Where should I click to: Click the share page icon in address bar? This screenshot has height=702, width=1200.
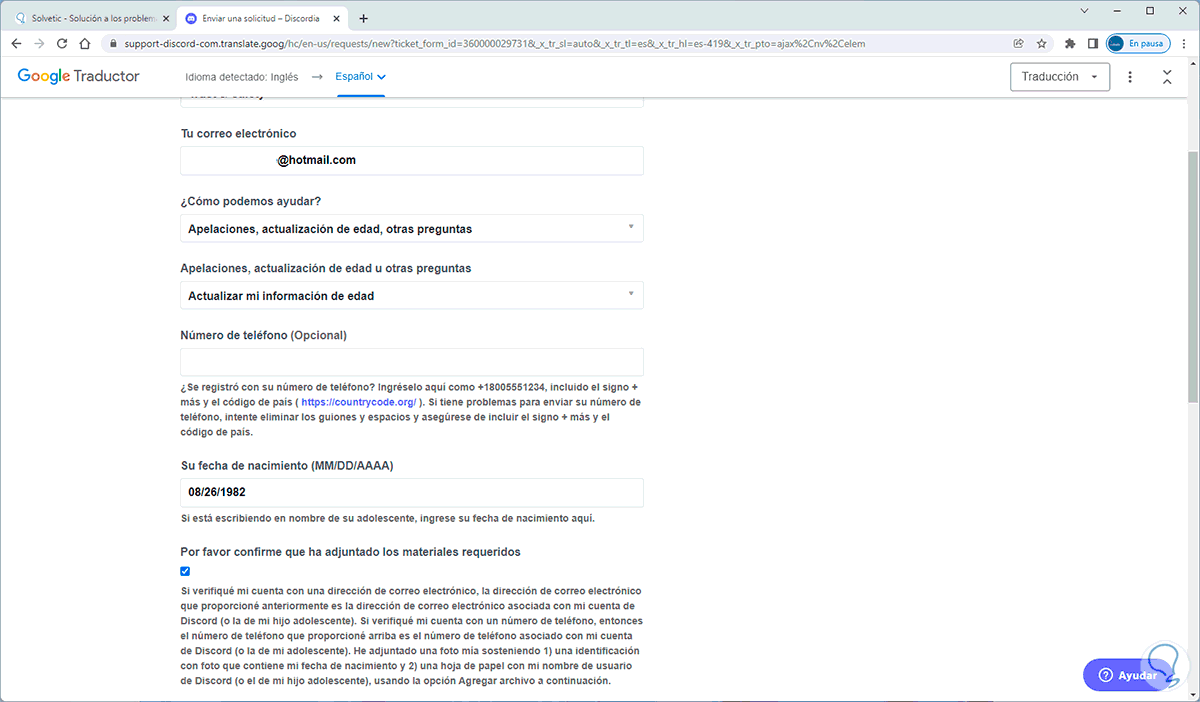coord(1018,44)
